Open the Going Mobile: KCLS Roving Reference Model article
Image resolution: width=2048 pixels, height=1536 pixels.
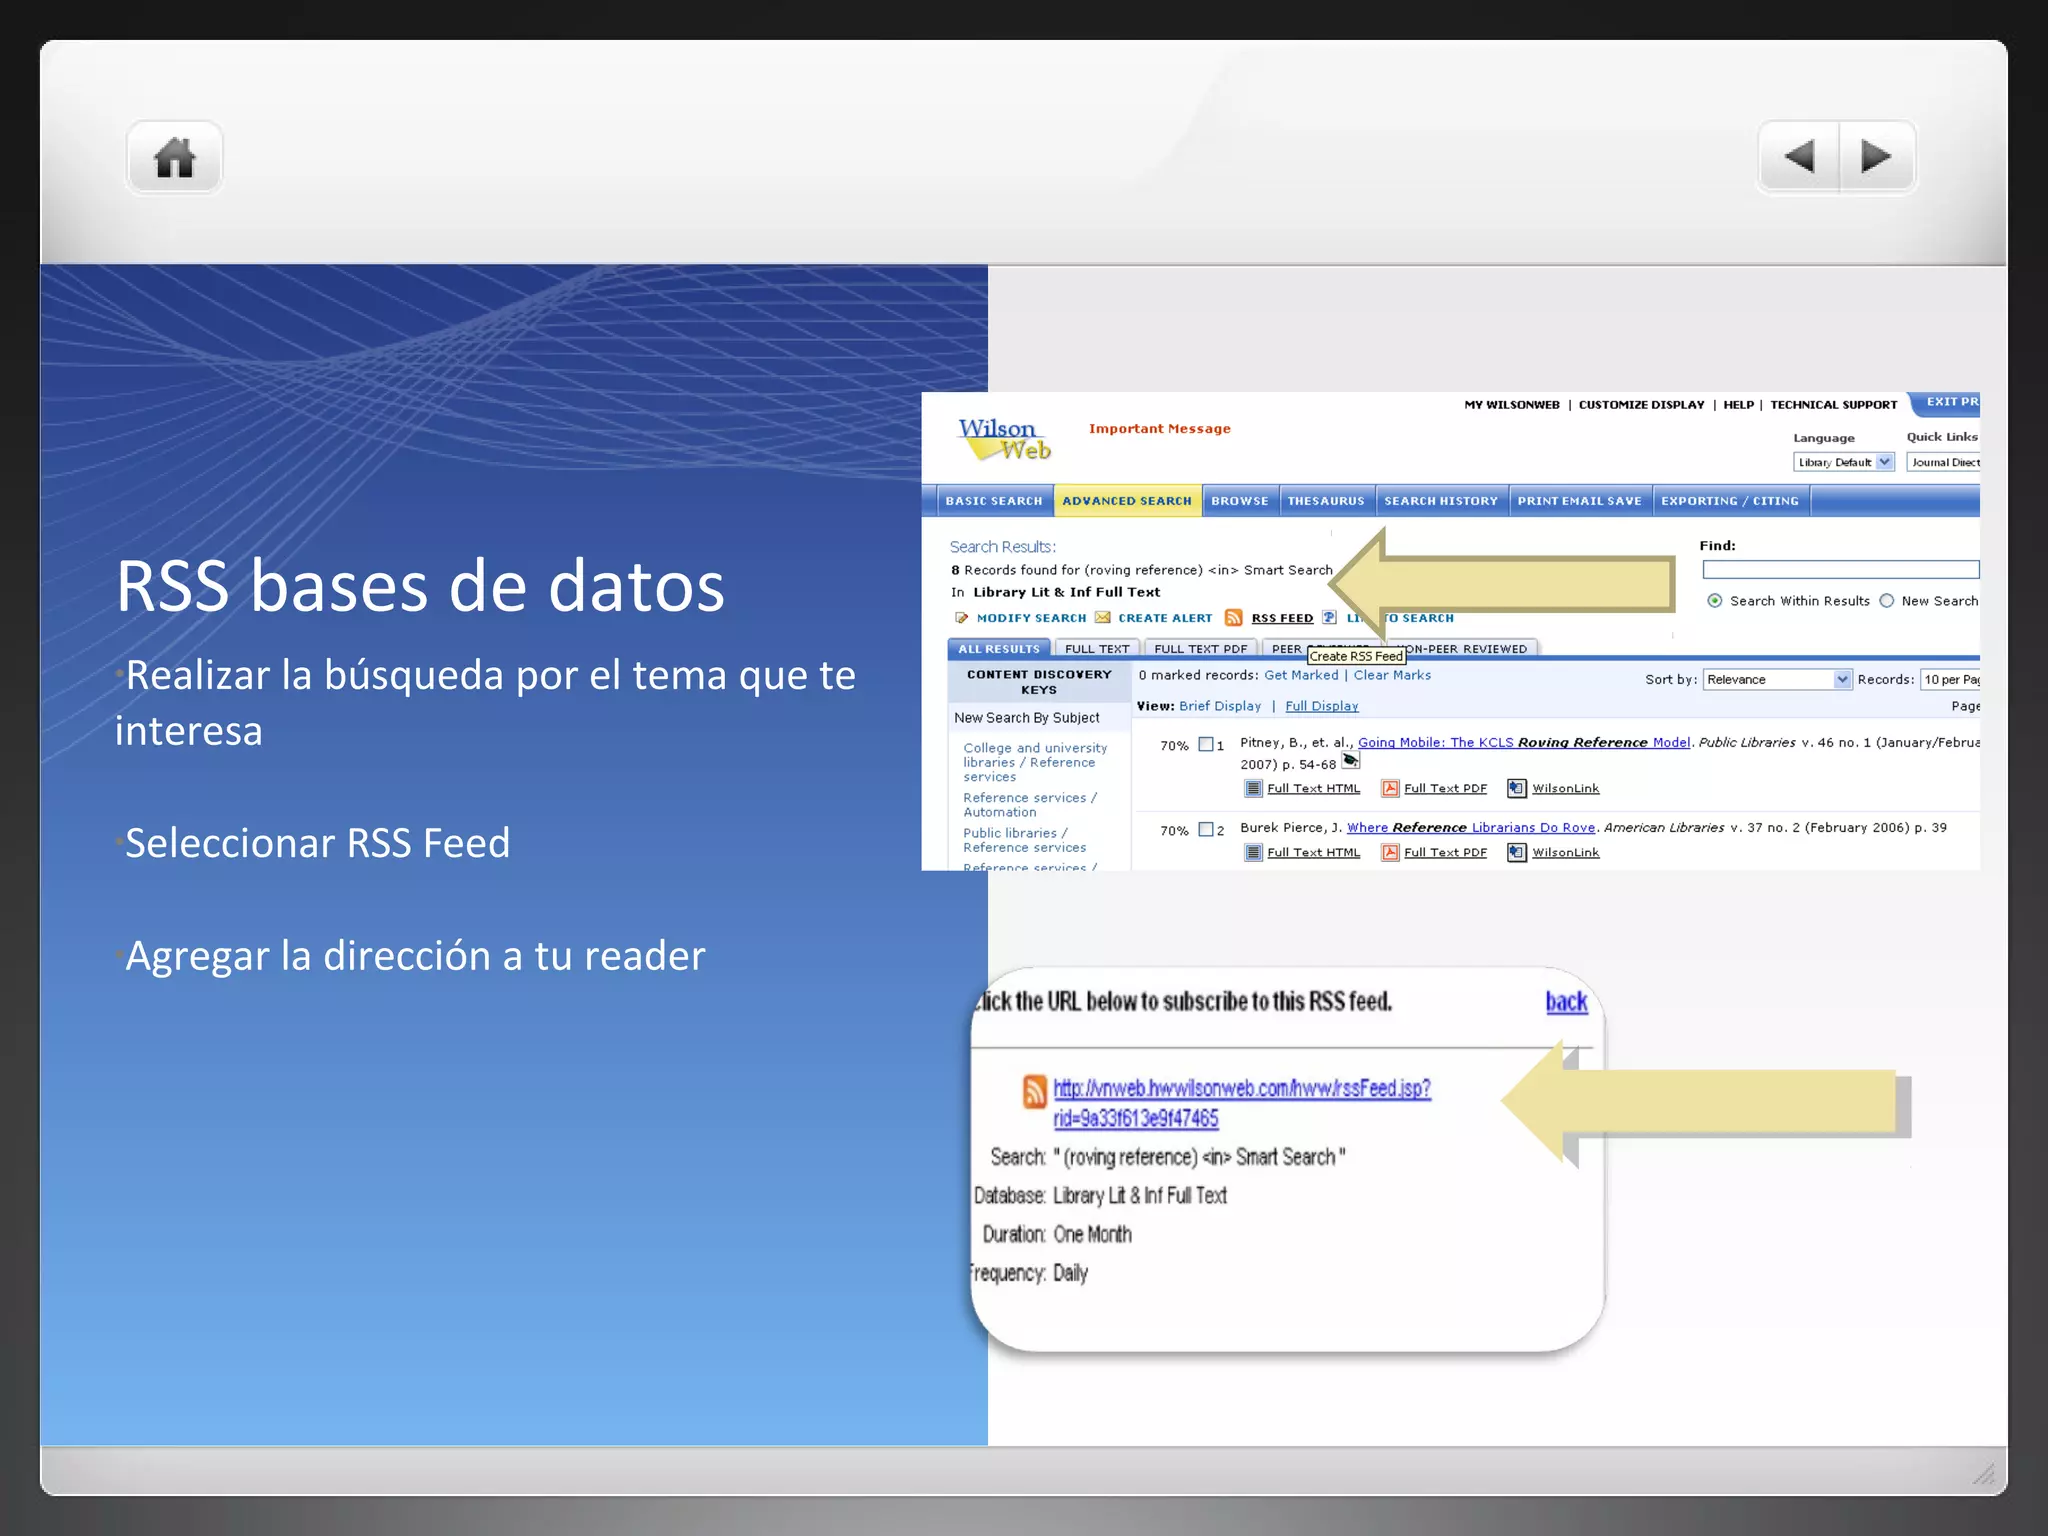1524,742
